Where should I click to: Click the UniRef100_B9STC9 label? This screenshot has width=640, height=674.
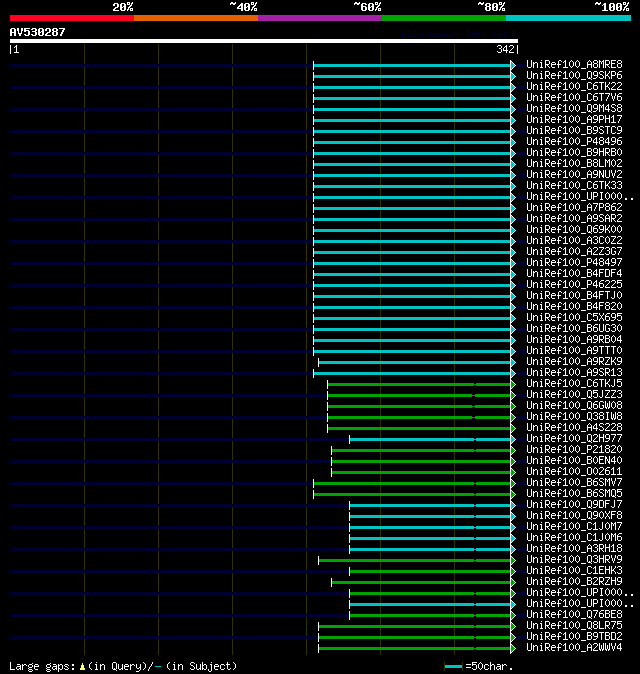click(x=574, y=130)
